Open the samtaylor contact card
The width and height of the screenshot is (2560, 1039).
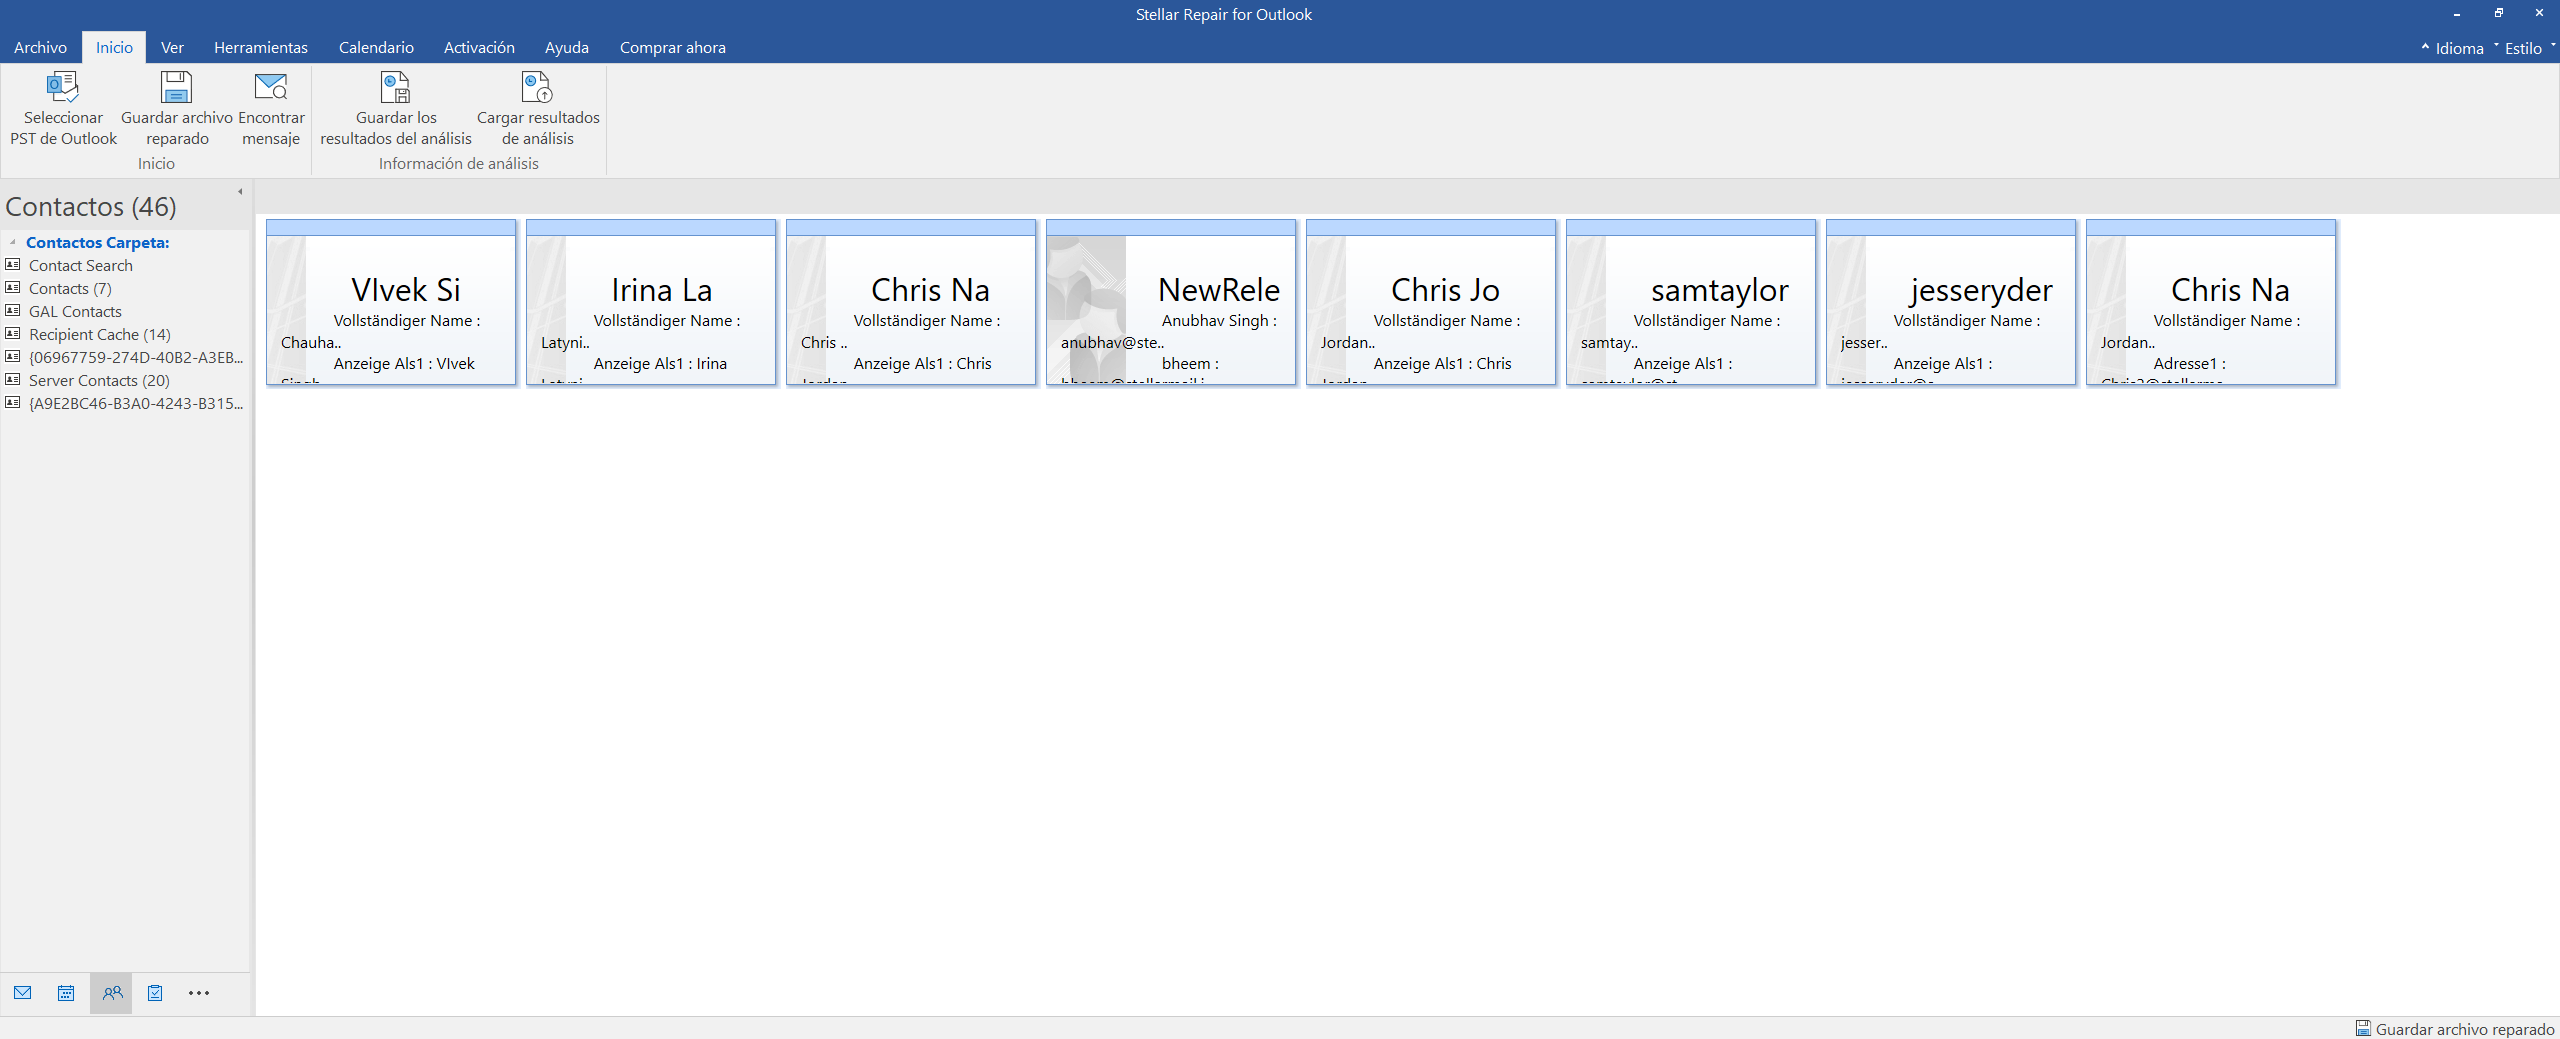(1691, 302)
